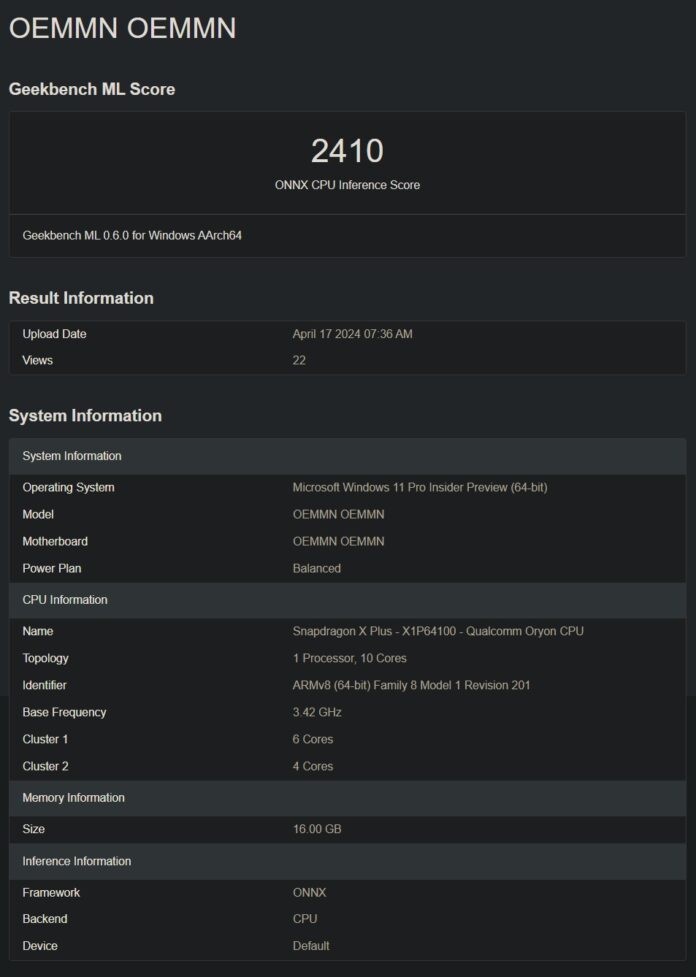
Task: Click the Balanced power plan value
Action: [x=316, y=568]
